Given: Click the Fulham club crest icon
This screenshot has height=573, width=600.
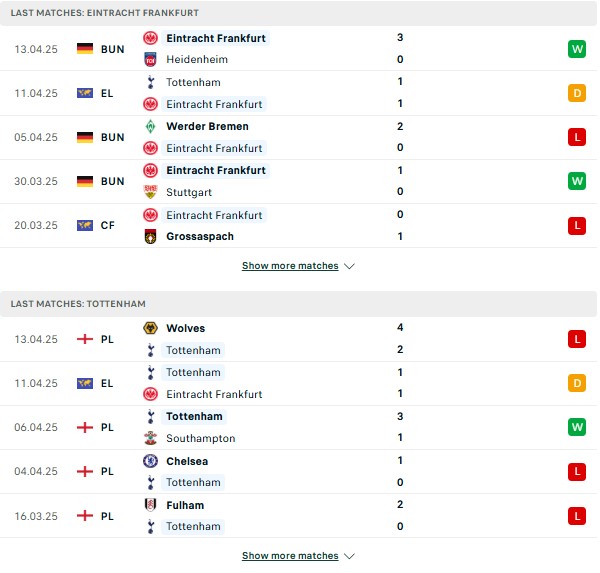Looking at the screenshot, I should pyautogui.click(x=150, y=505).
